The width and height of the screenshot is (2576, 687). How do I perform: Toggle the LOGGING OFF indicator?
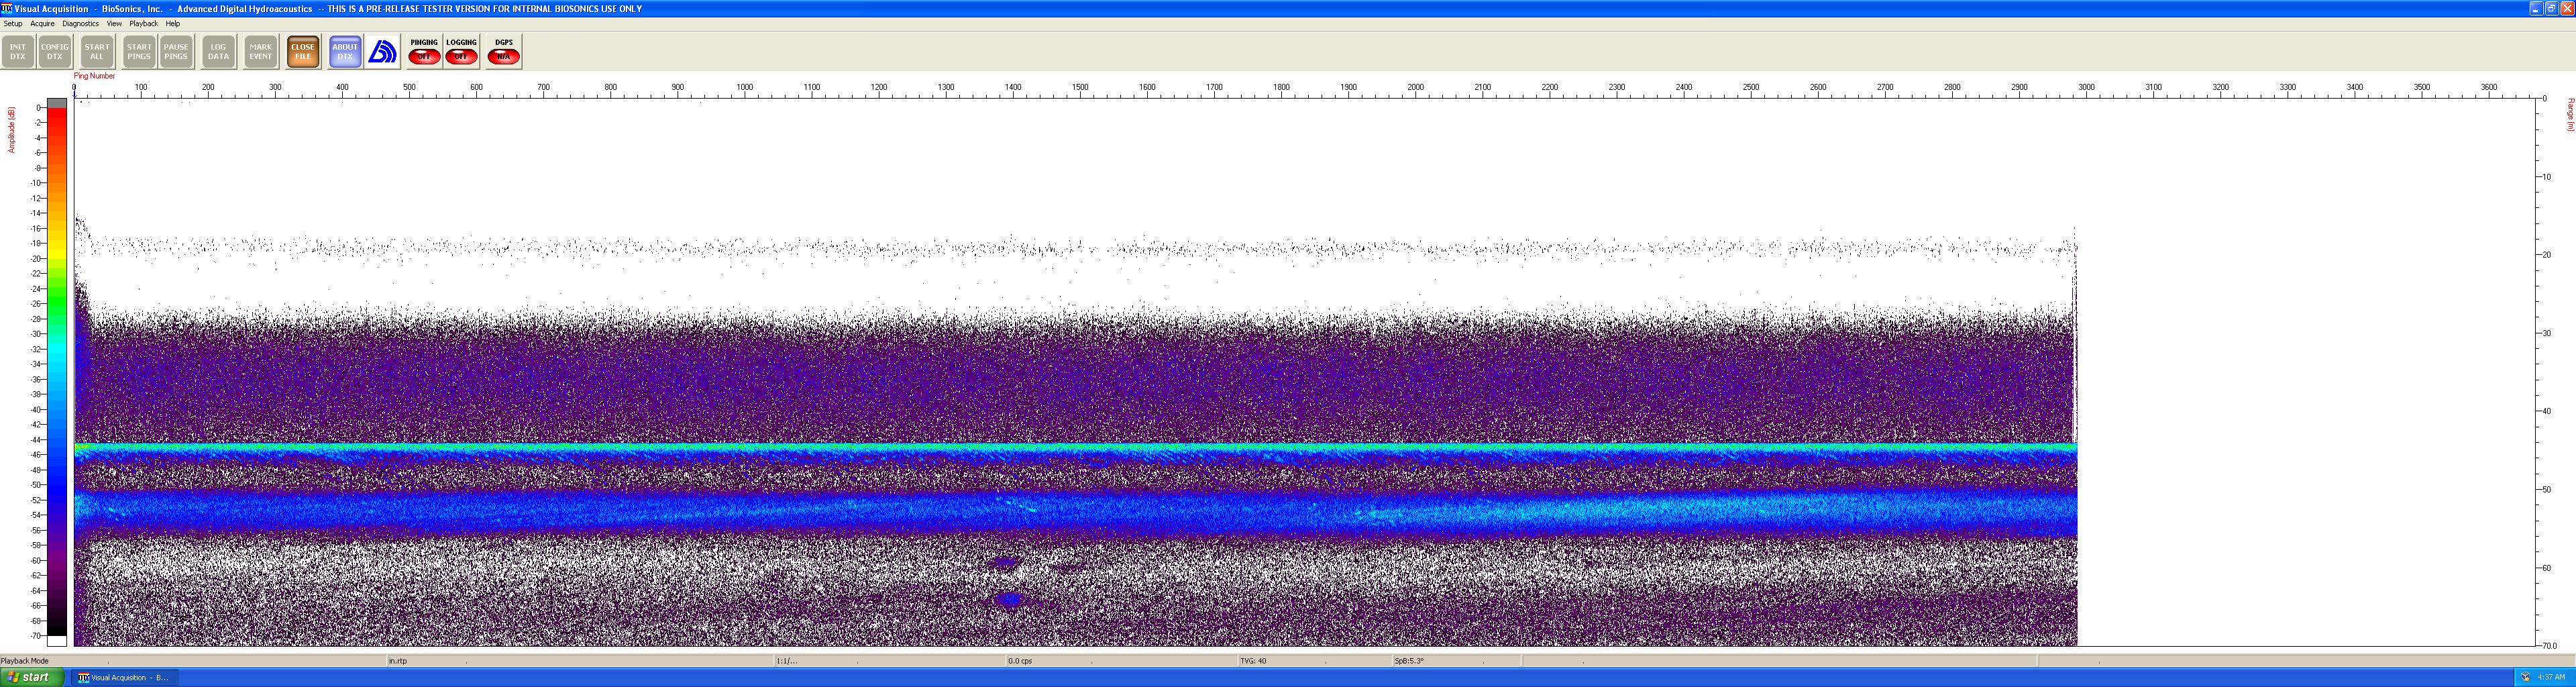pos(461,52)
